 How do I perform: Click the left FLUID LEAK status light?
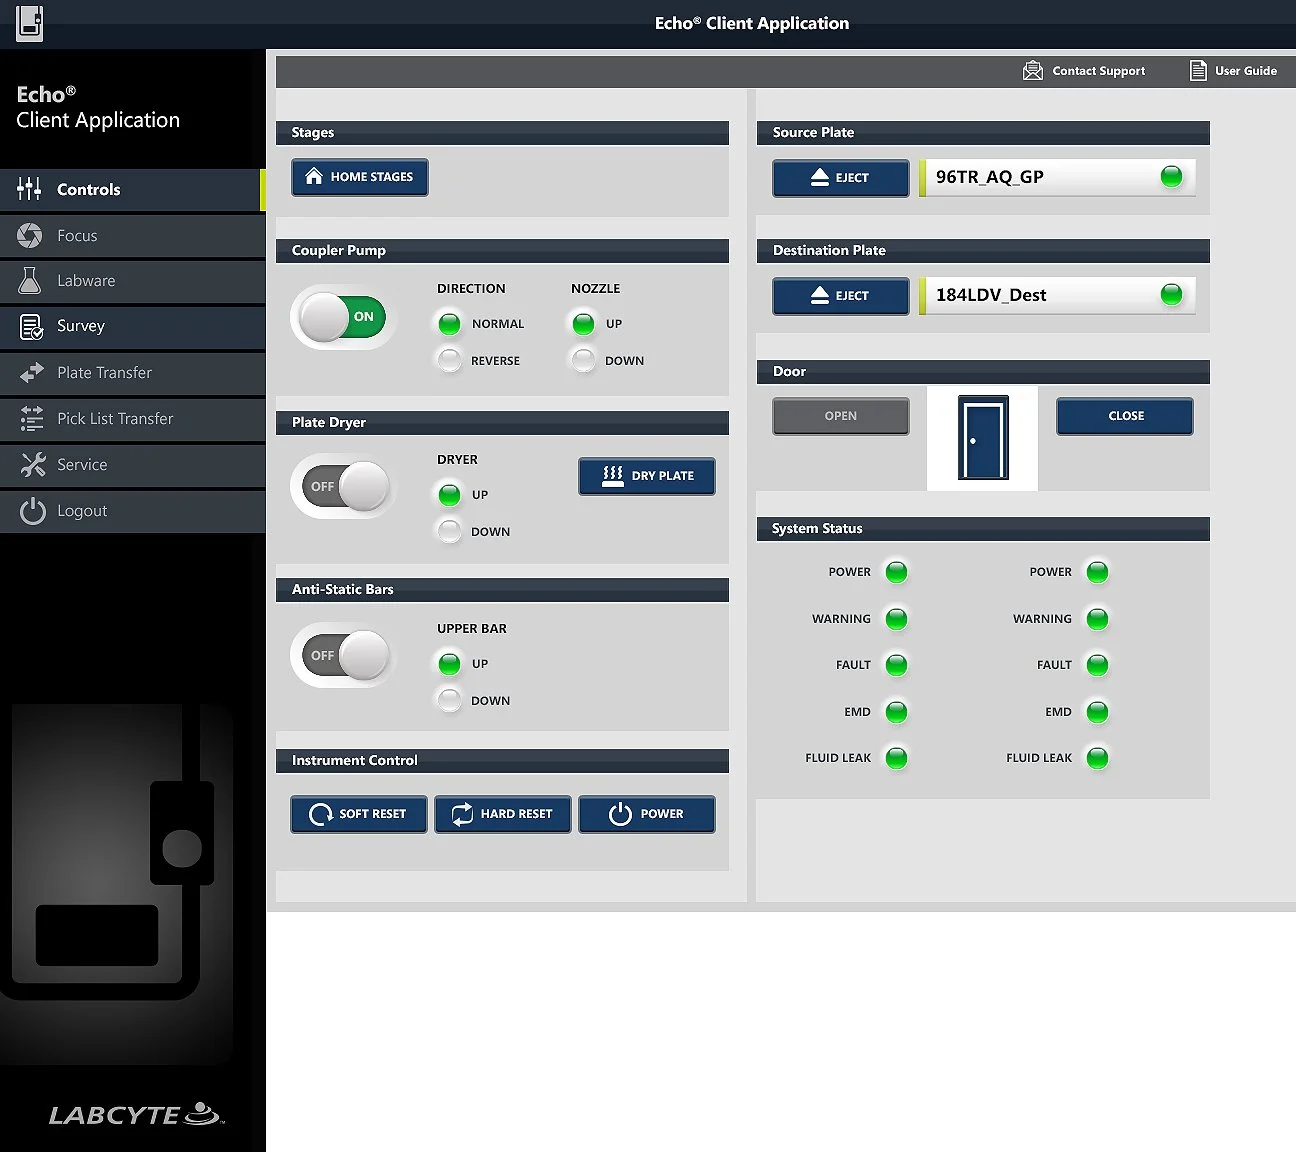pos(897,758)
